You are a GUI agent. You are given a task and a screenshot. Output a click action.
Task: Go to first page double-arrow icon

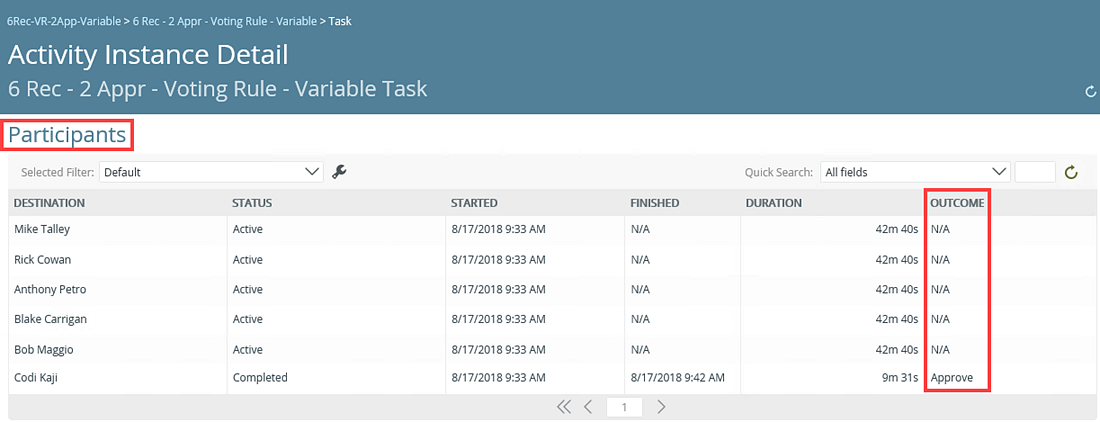(563, 407)
